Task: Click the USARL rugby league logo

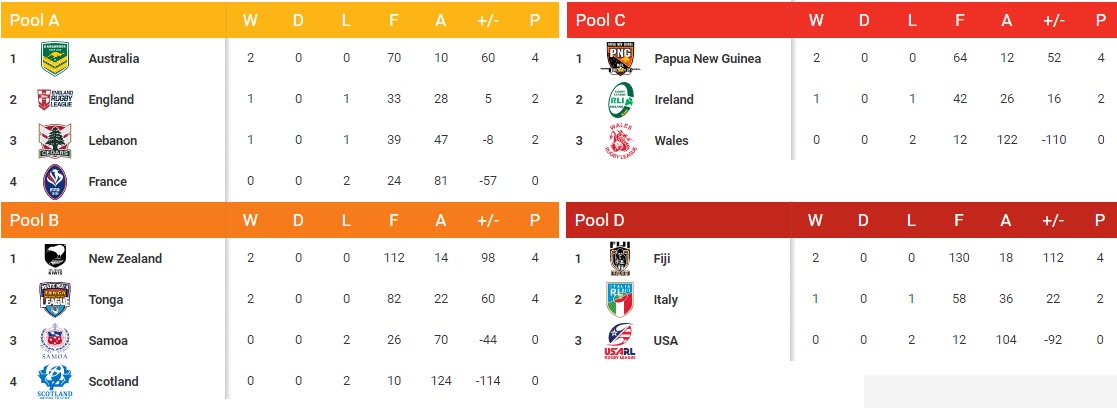Action: [620, 341]
